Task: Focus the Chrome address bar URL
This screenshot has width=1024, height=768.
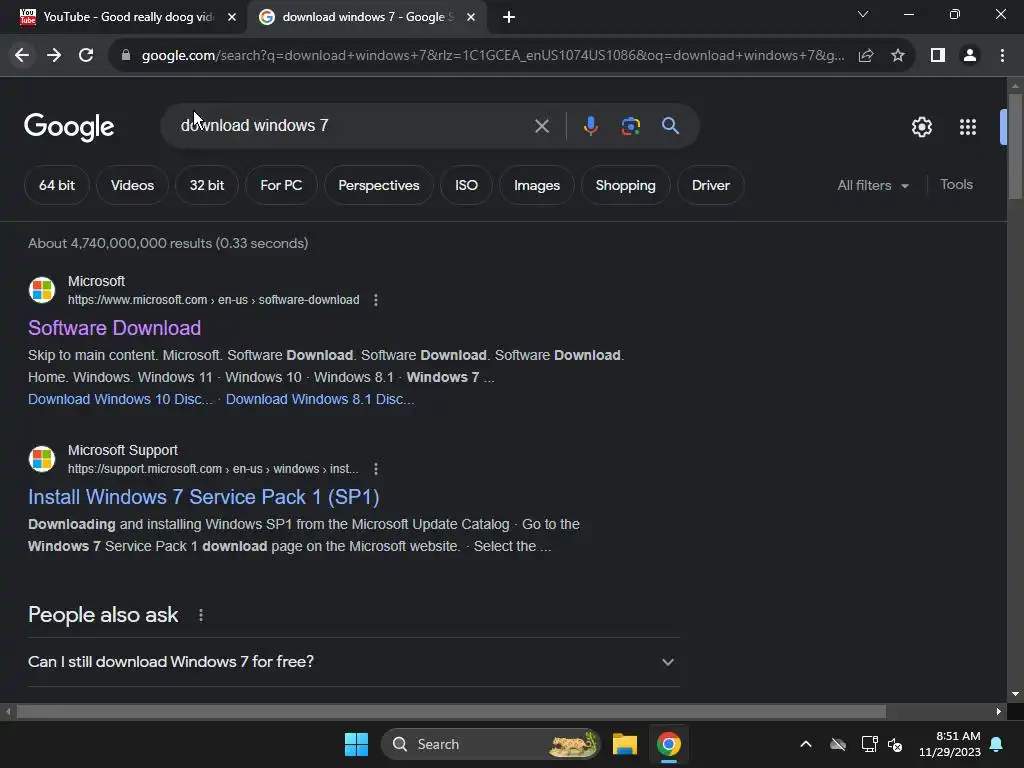Action: point(493,56)
